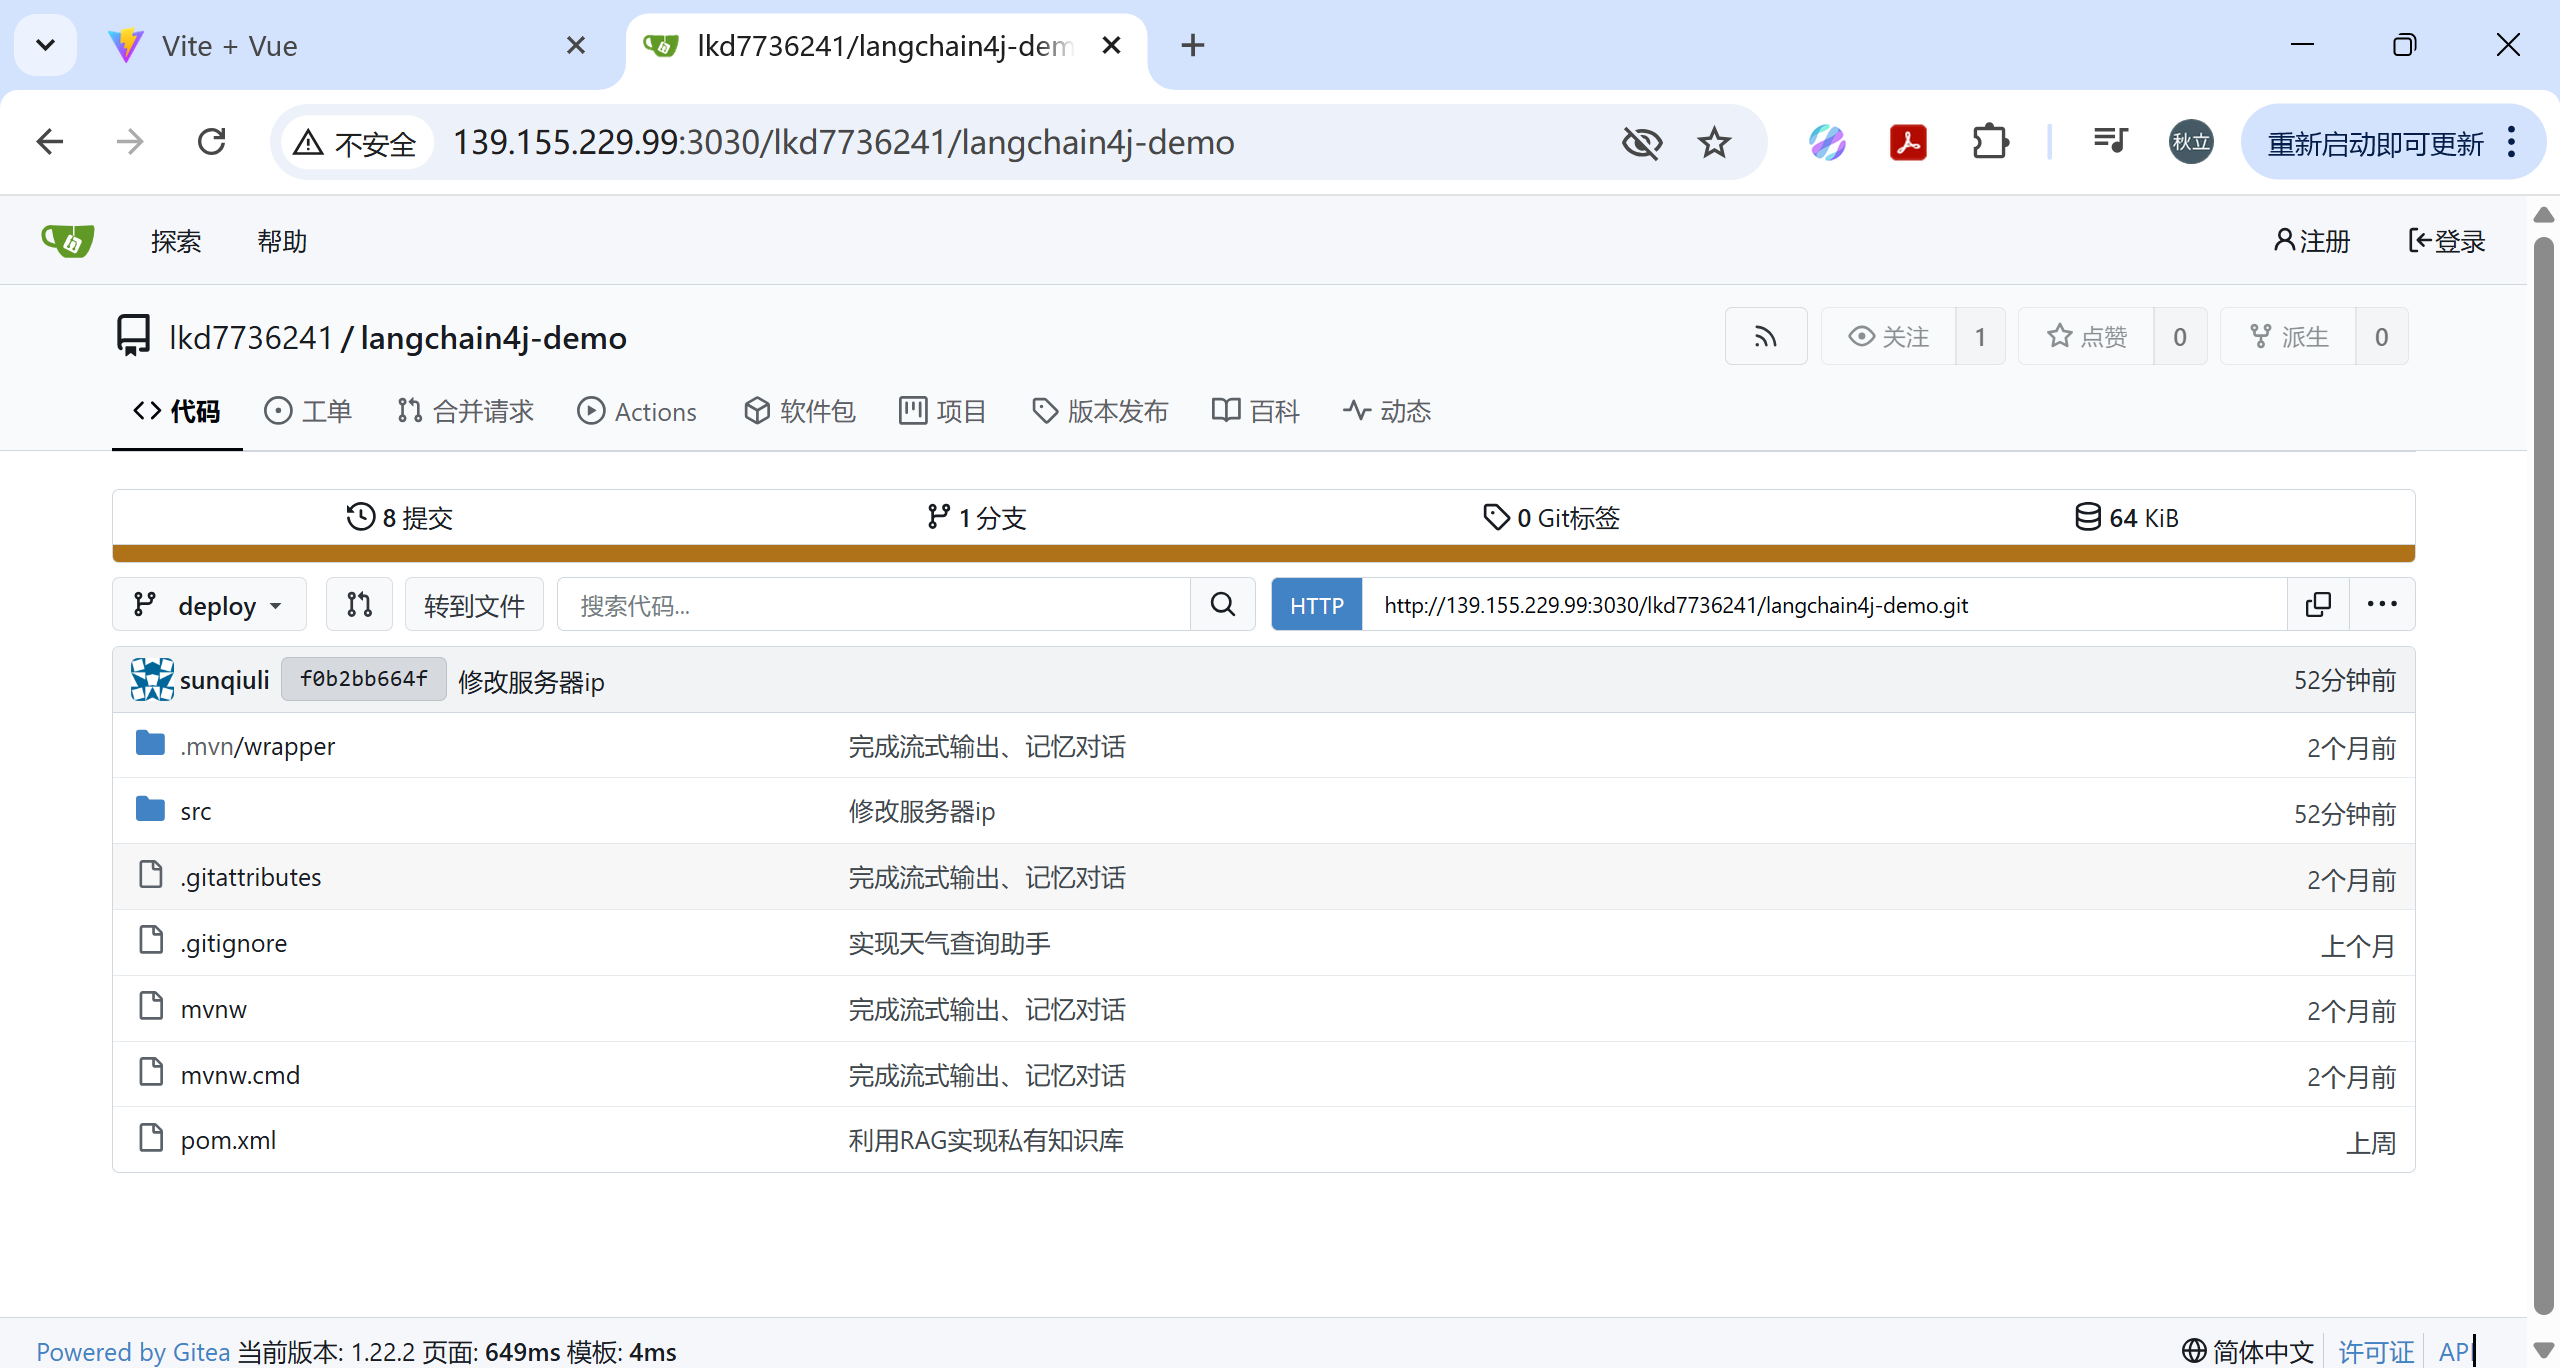Click the Gitea logo home icon
This screenshot has width=2560, height=1368.
(x=67, y=241)
